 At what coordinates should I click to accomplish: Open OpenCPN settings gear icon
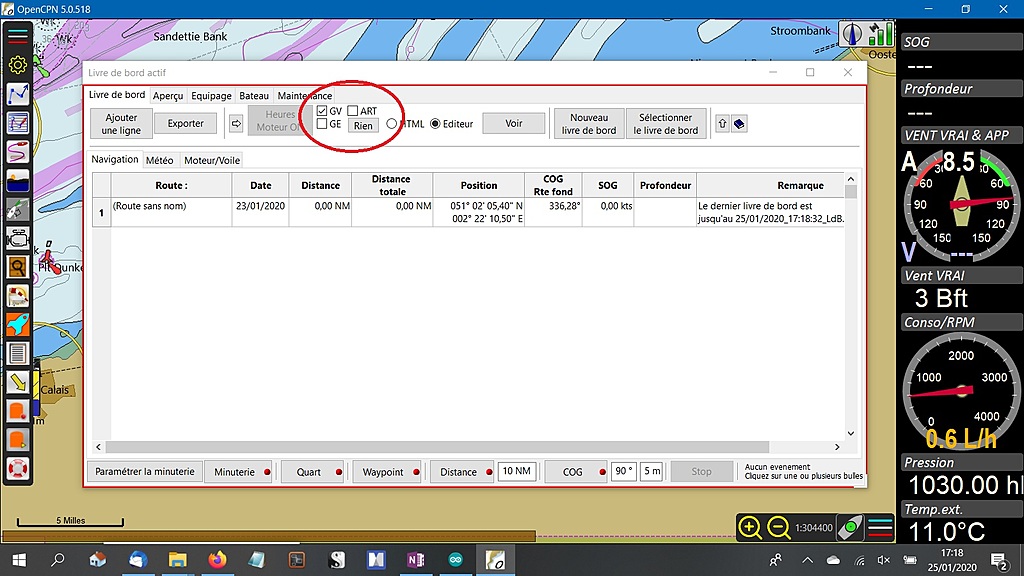[18, 65]
